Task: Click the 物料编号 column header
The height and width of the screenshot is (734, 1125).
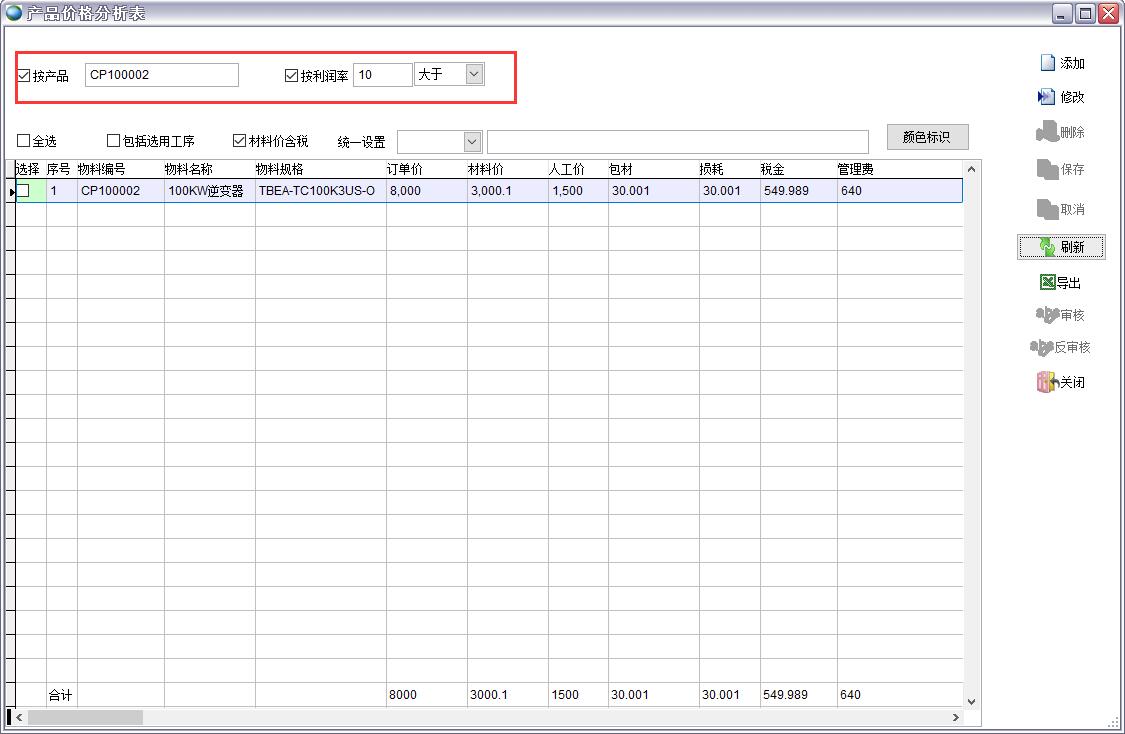Action: (x=102, y=169)
